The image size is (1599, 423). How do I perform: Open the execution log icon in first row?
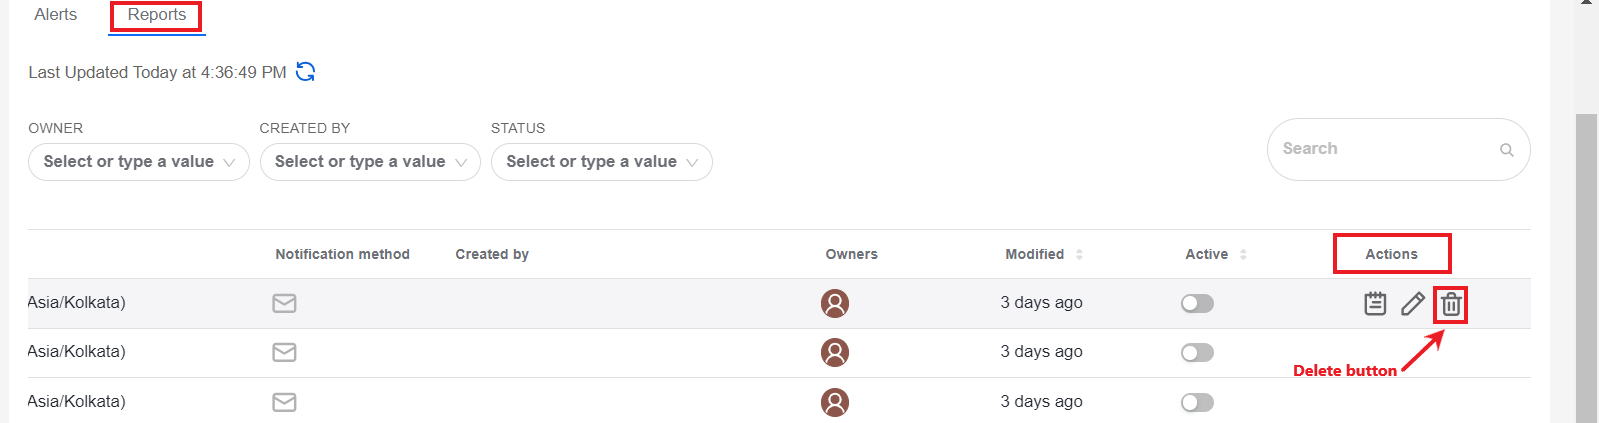point(1375,303)
